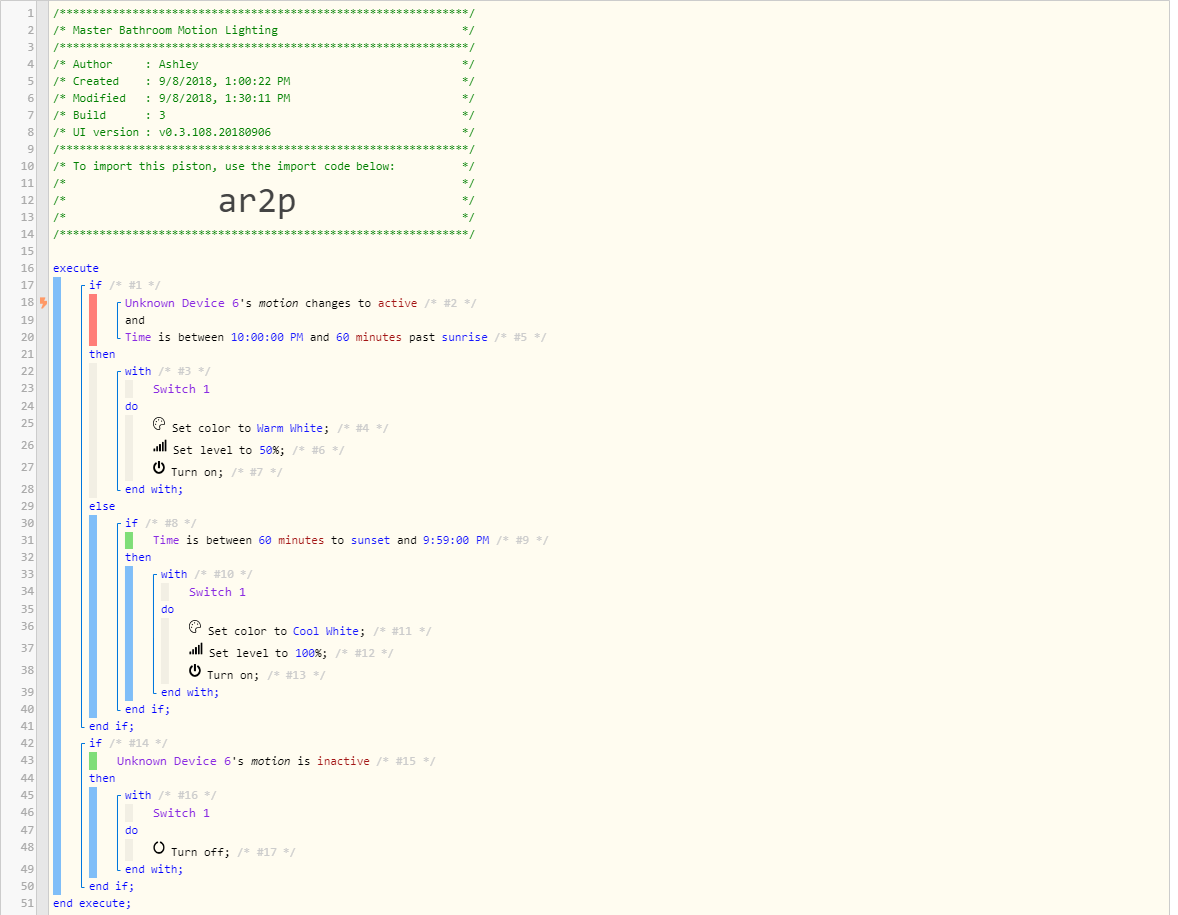Click the '50%' level value
The image size is (1178, 915).
tap(269, 450)
